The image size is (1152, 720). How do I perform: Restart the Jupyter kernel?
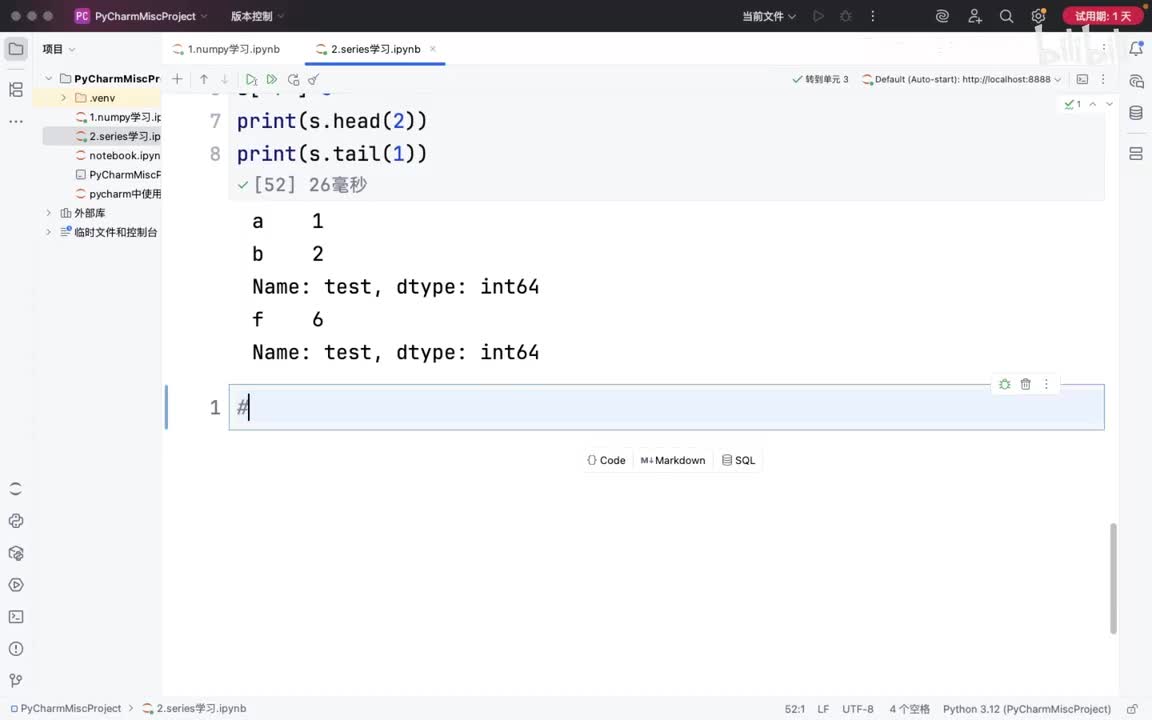(293, 79)
